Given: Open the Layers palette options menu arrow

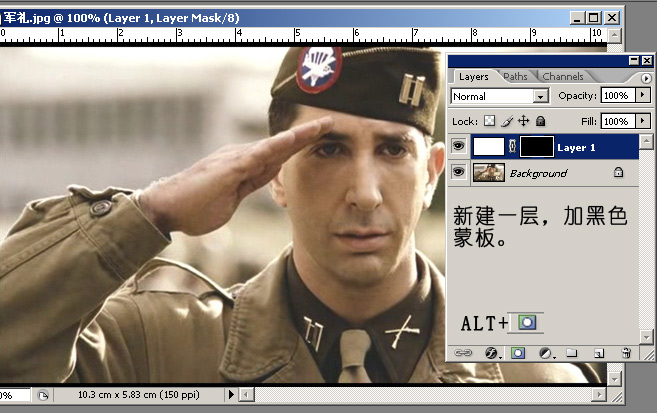Looking at the screenshot, I should point(646,78).
